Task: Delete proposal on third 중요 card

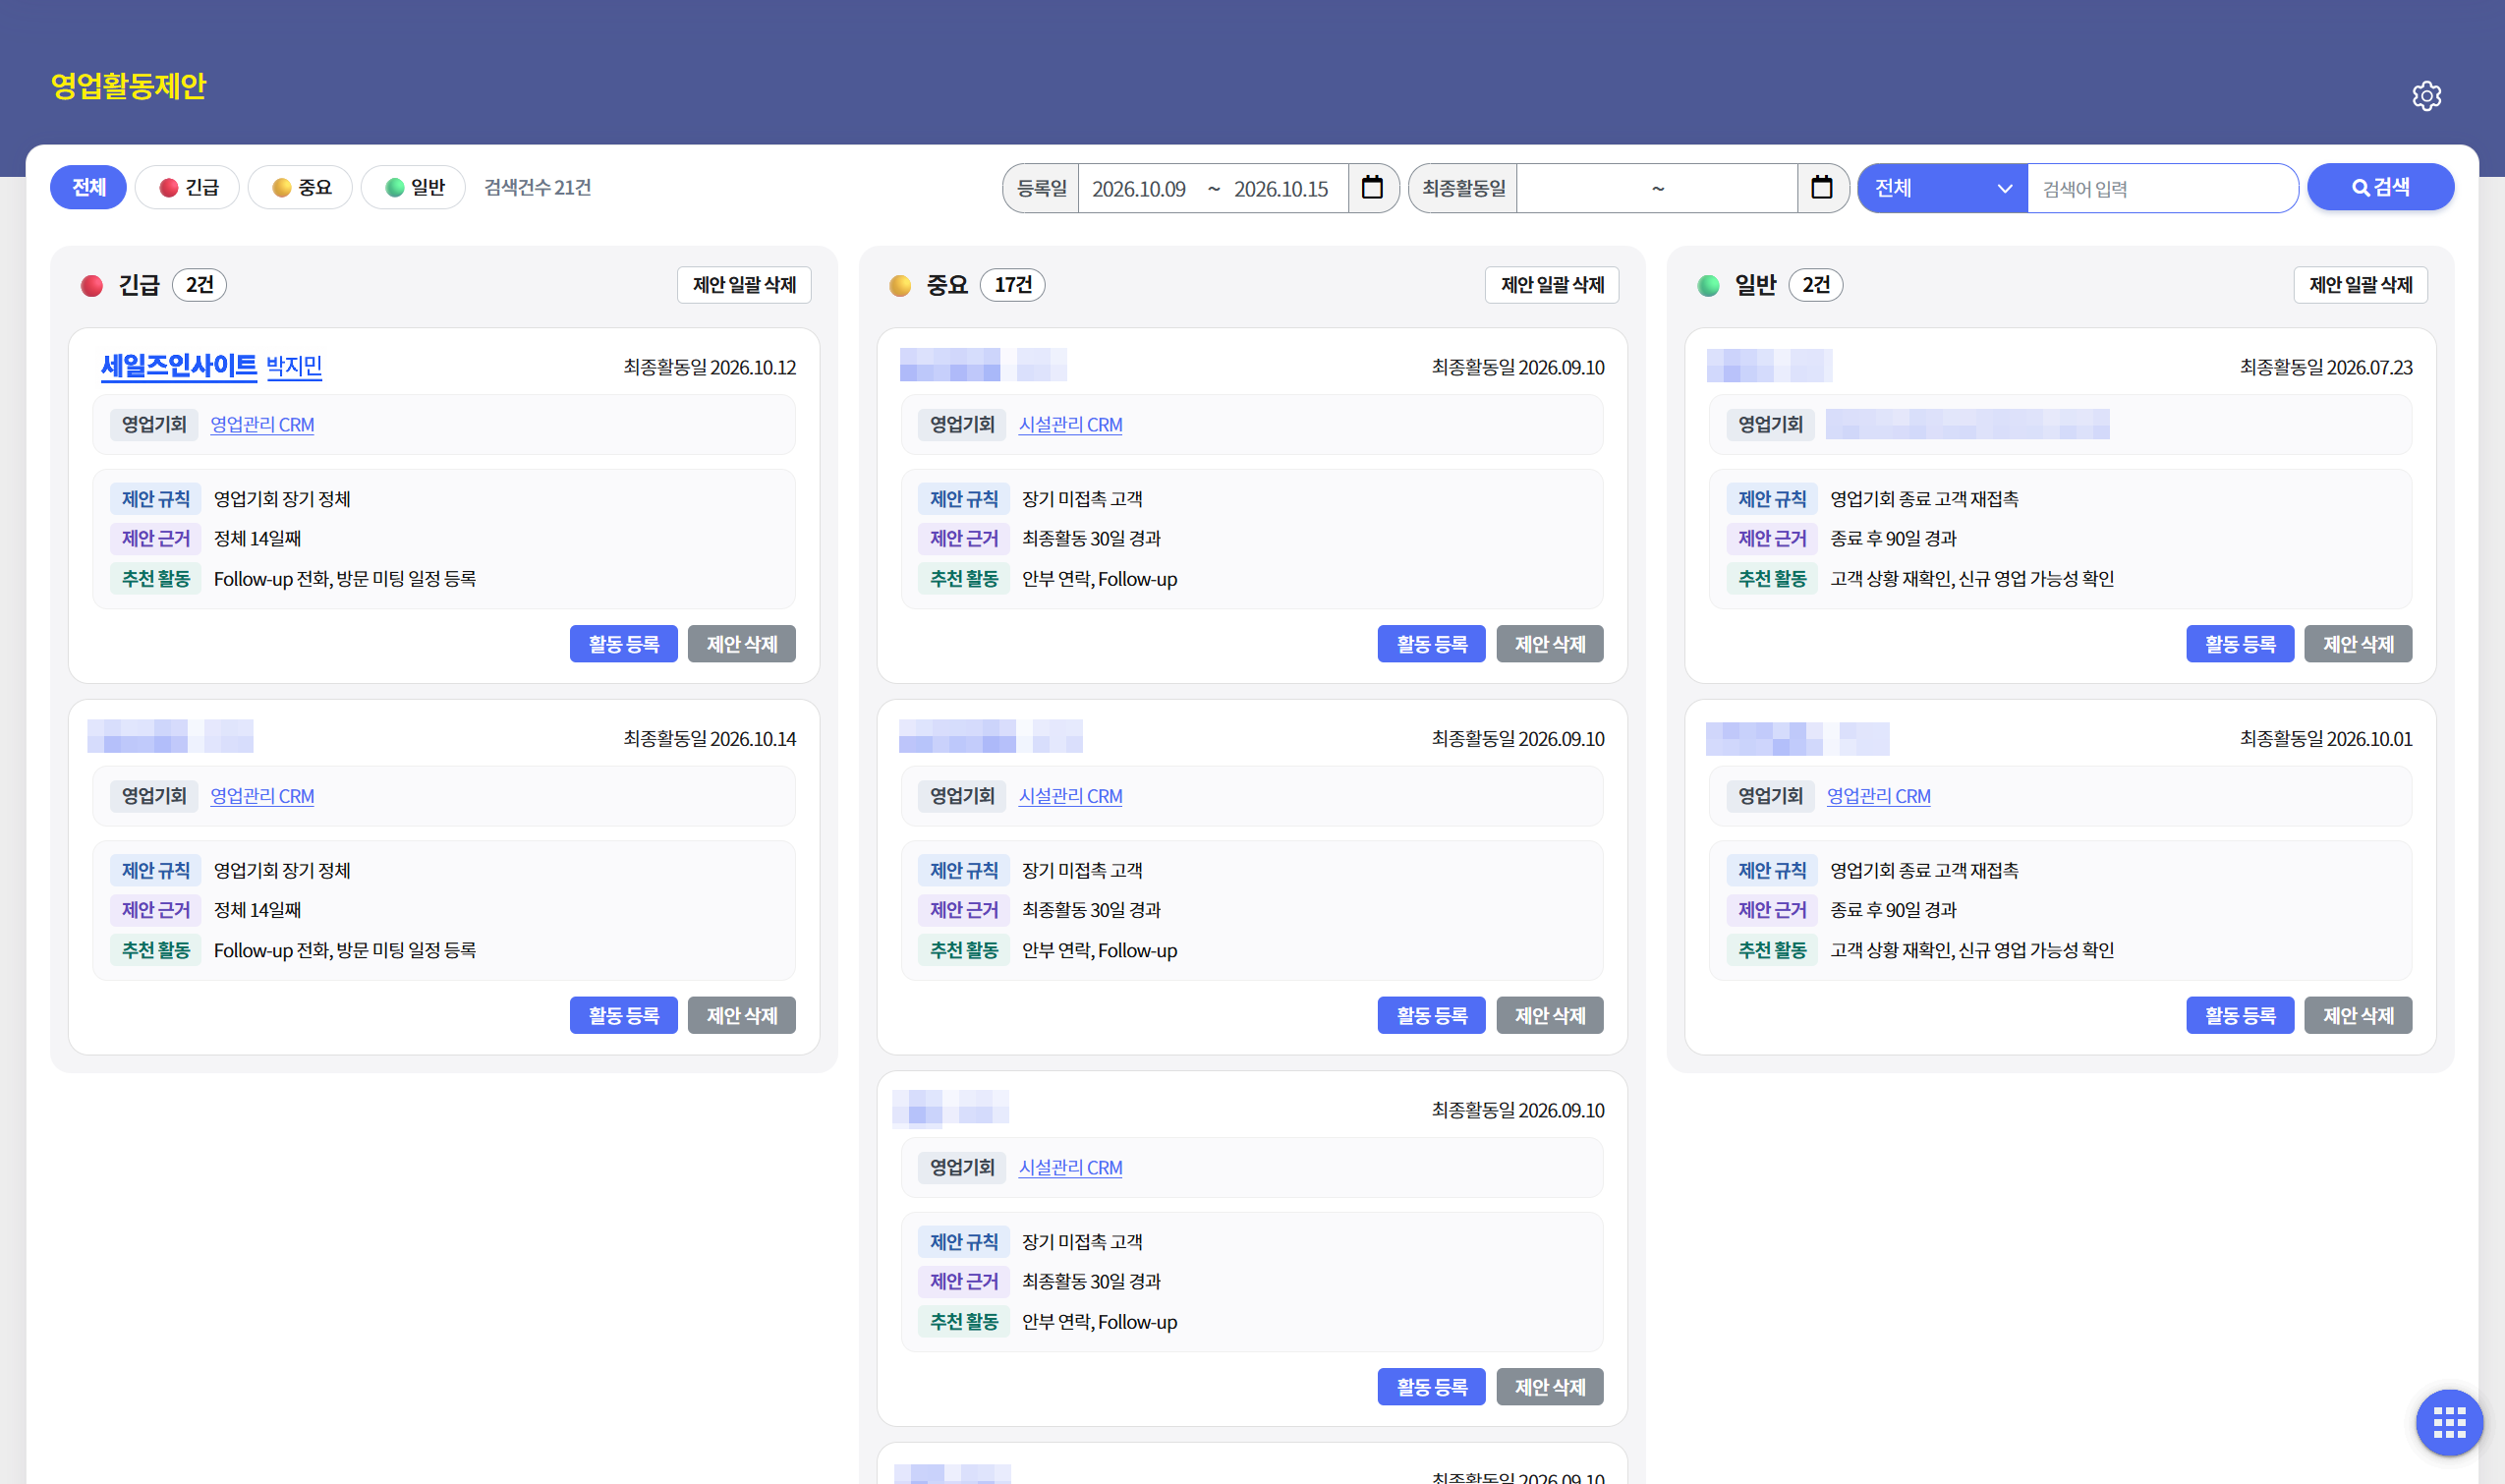Action: (1550, 1387)
